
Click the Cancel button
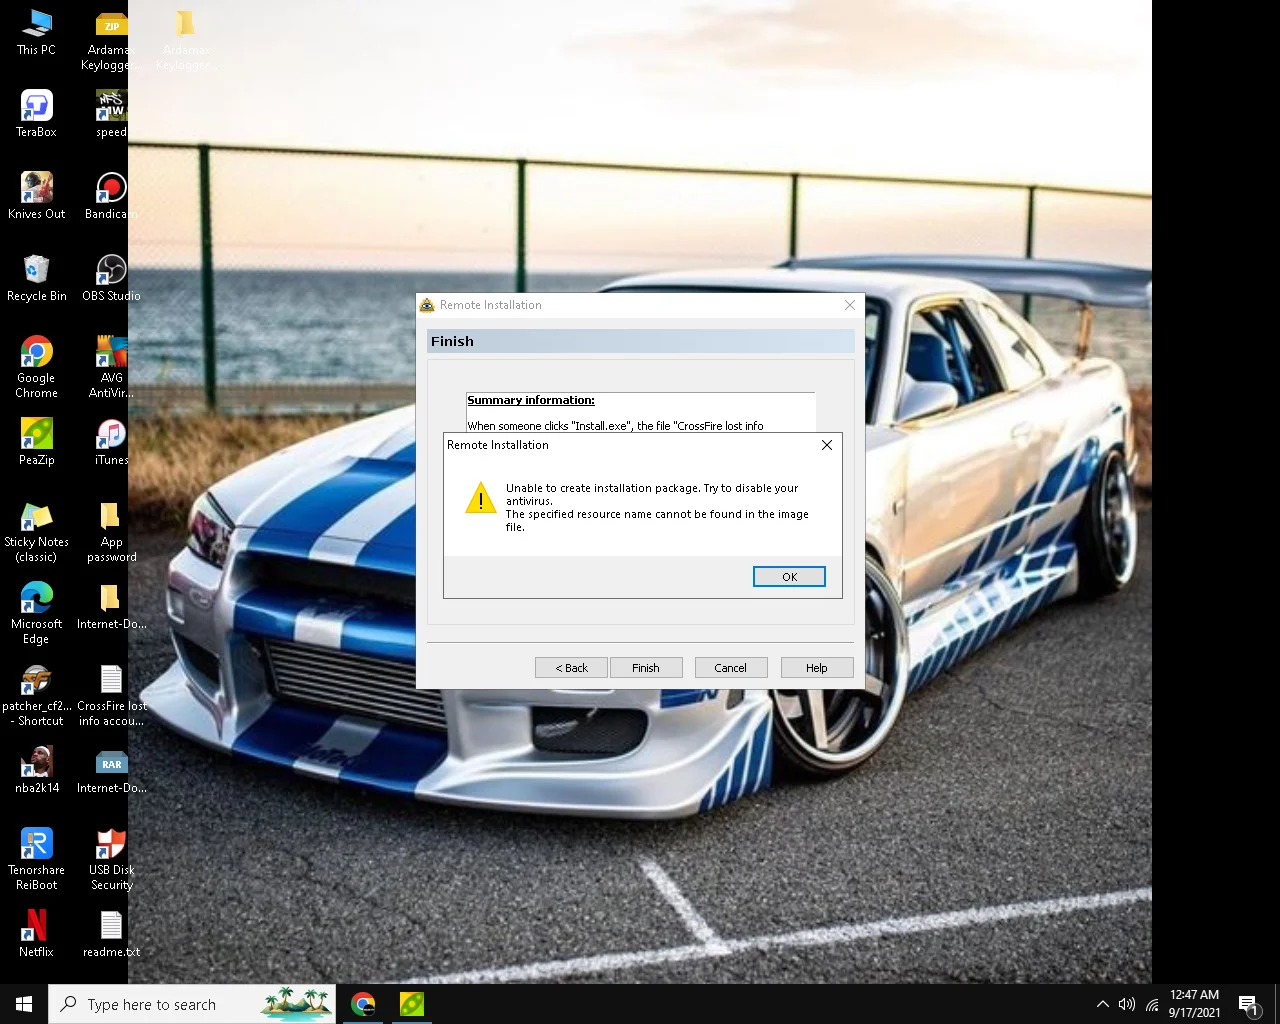(x=730, y=668)
